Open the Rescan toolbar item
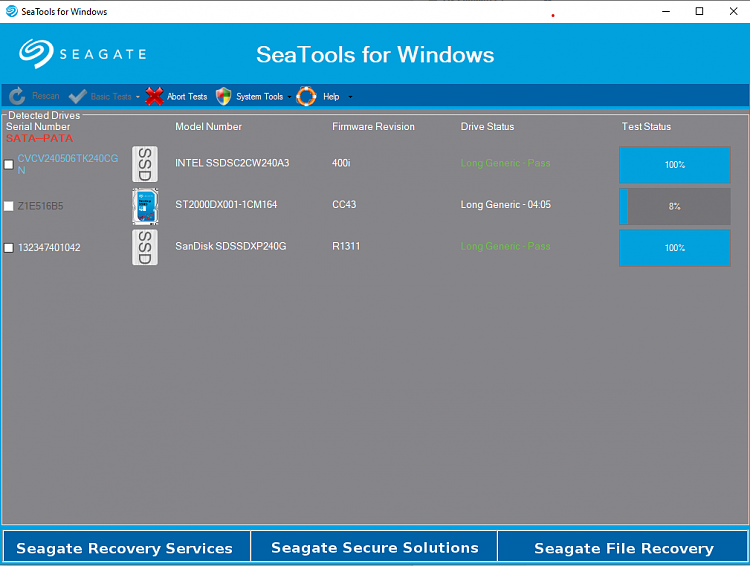Image resolution: width=750 pixels, height=566 pixels. (46, 96)
